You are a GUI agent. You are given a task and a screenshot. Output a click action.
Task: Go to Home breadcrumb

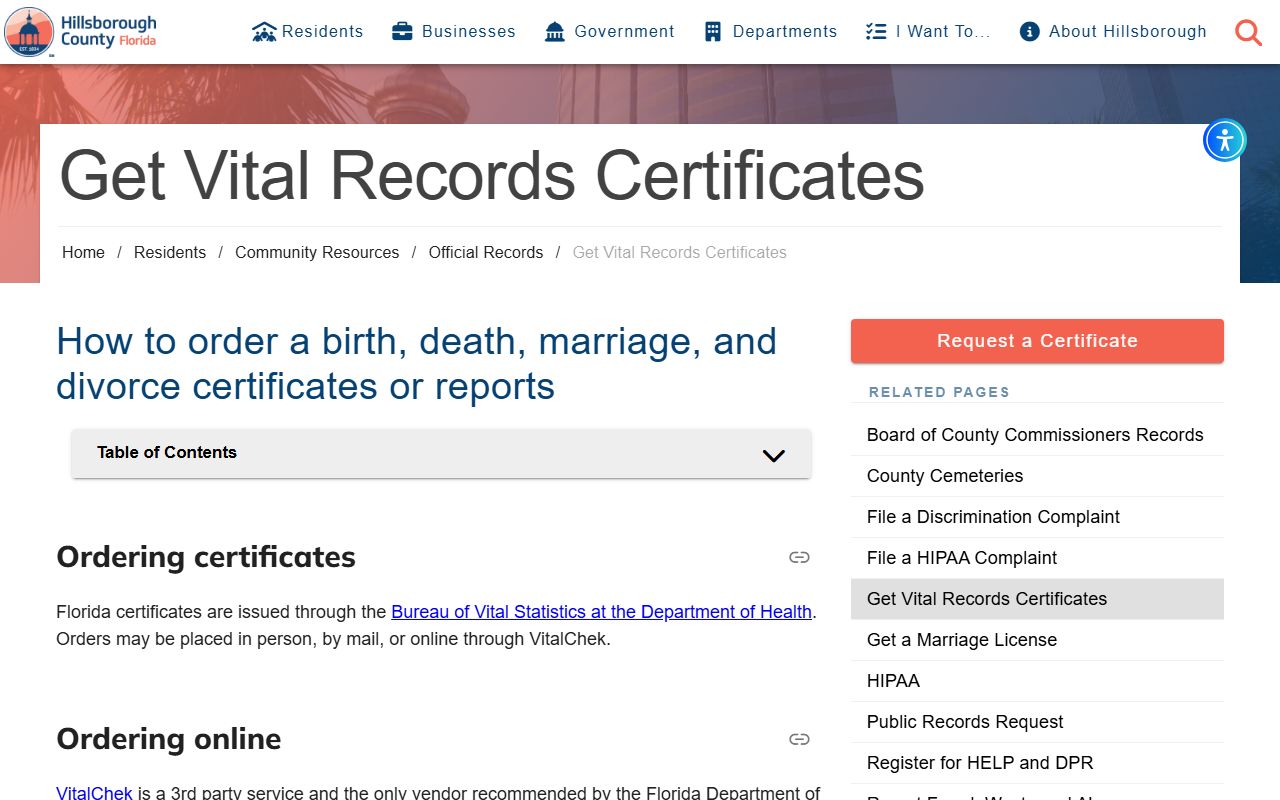[x=83, y=253]
